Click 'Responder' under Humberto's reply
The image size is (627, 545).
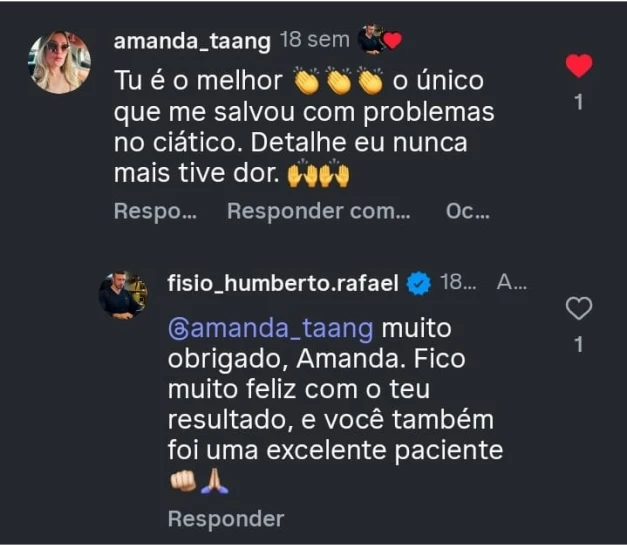click(x=226, y=518)
